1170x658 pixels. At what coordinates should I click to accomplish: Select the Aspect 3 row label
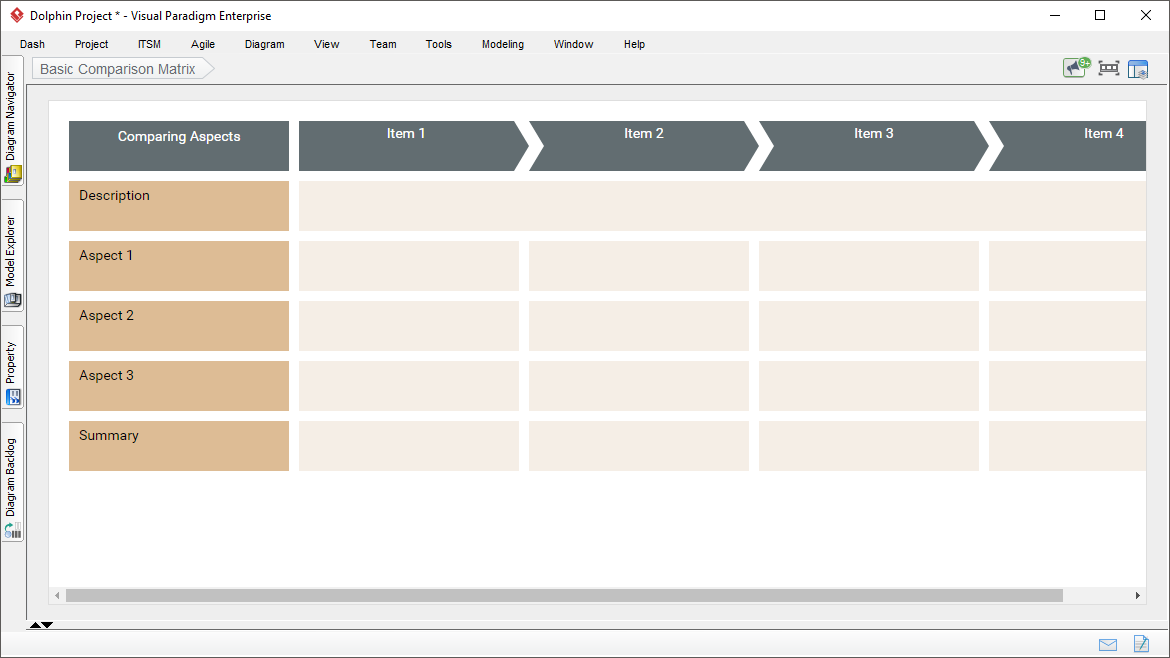tap(178, 386)
